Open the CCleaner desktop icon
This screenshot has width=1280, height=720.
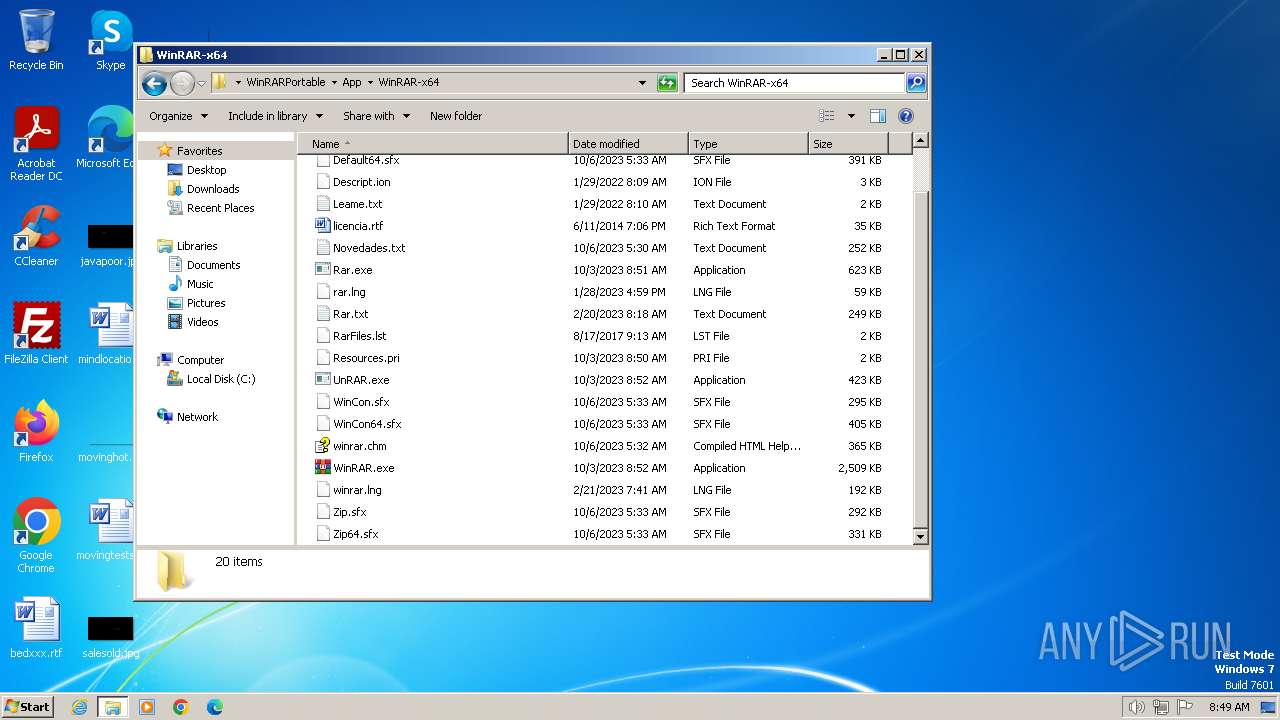(x=36, y=236)
